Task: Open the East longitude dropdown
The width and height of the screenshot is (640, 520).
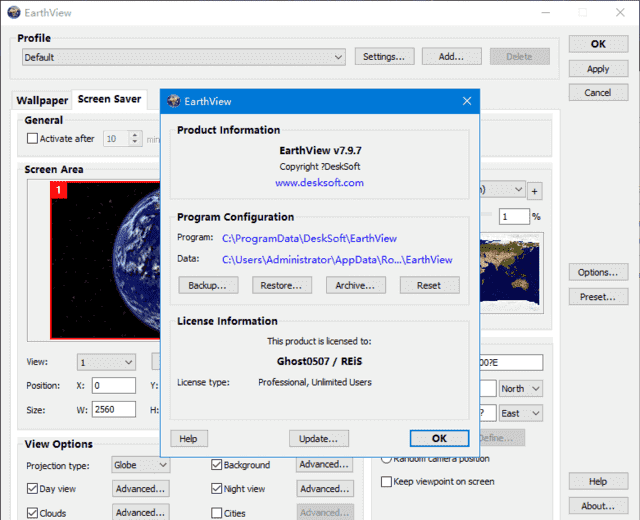Action: (x=521, y=413)
